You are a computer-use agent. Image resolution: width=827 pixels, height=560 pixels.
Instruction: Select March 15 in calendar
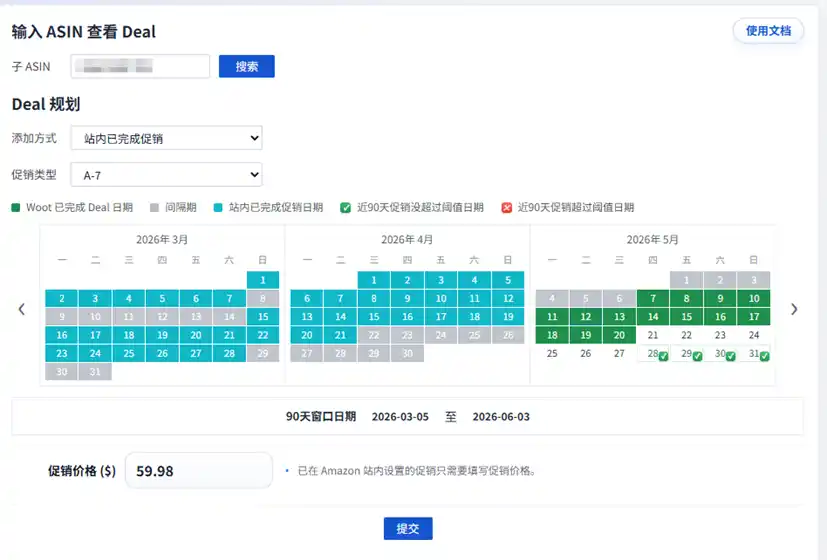(x=263, y=316)
